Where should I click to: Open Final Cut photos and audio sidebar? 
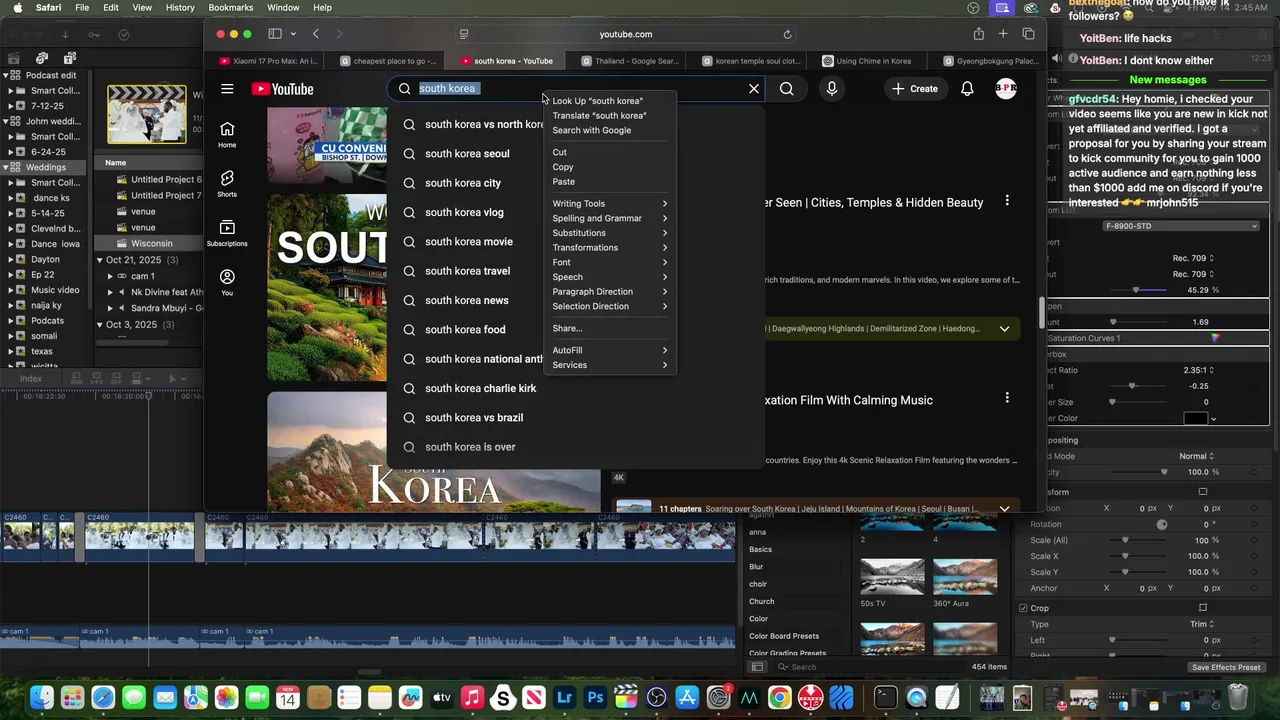(x=42, y=58)
